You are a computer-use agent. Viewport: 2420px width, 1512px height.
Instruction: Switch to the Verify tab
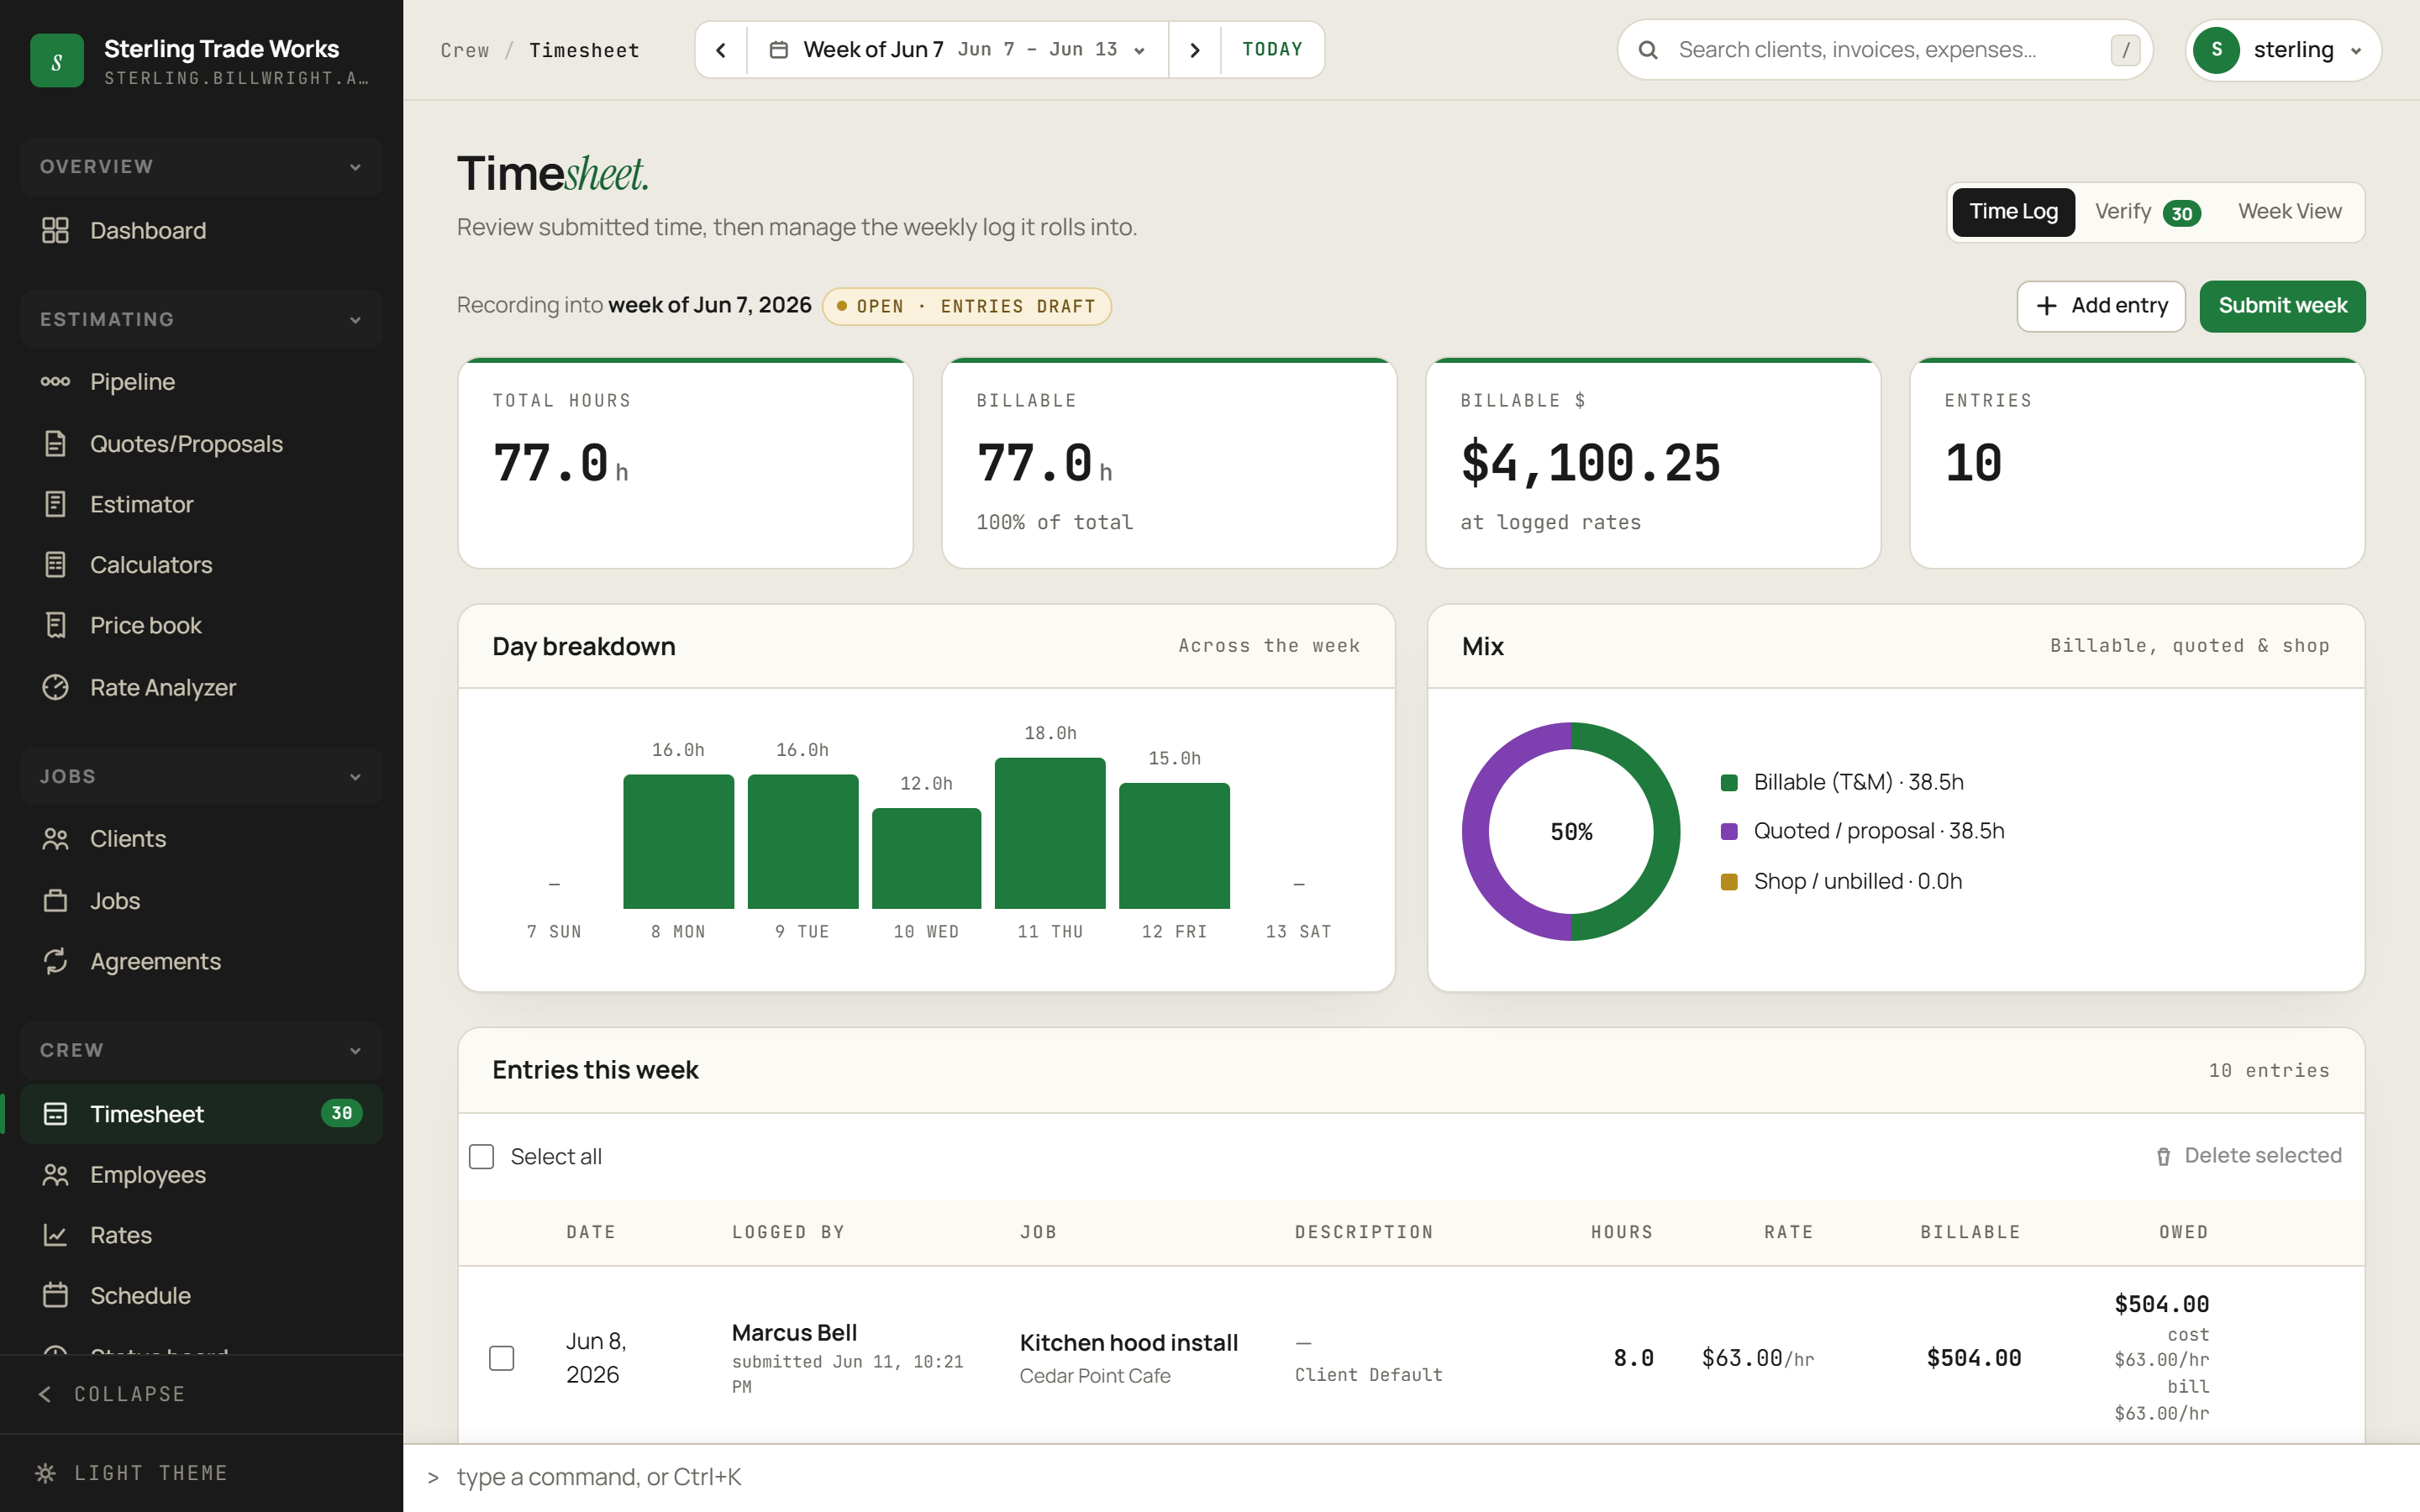click(2147, 212)
